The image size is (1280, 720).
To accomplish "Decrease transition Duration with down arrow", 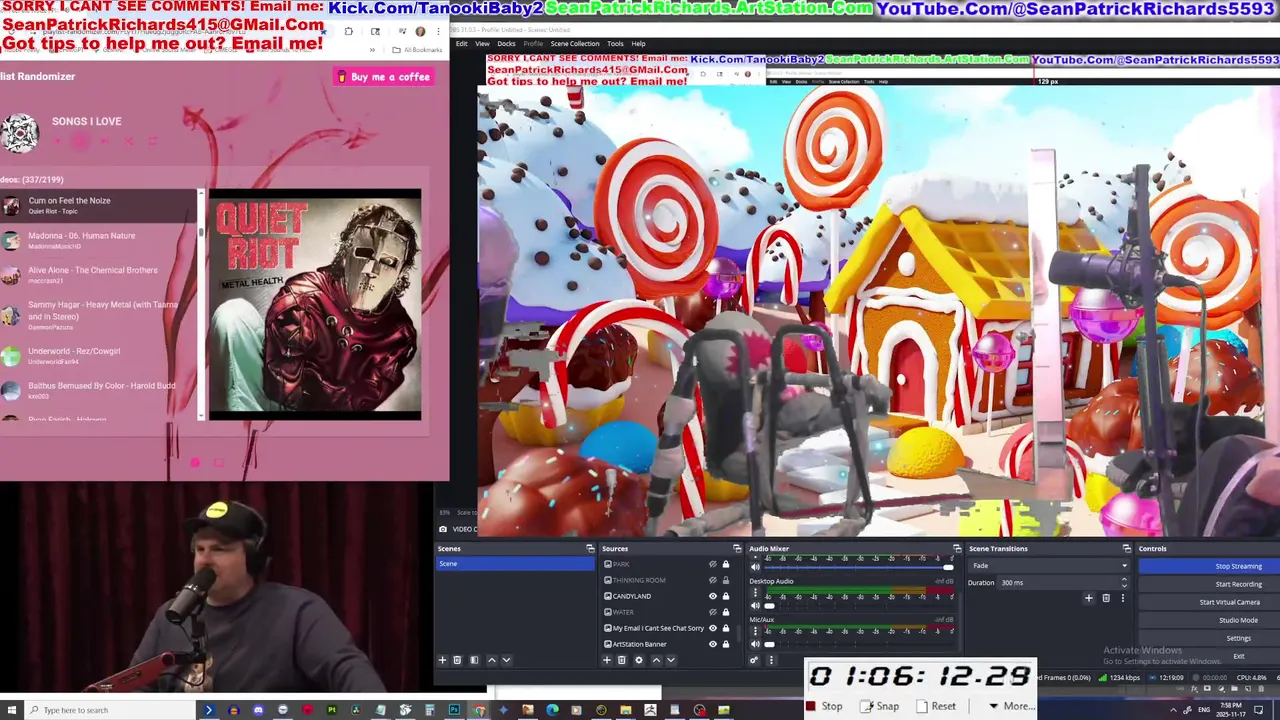I will tap(1124, 585).
